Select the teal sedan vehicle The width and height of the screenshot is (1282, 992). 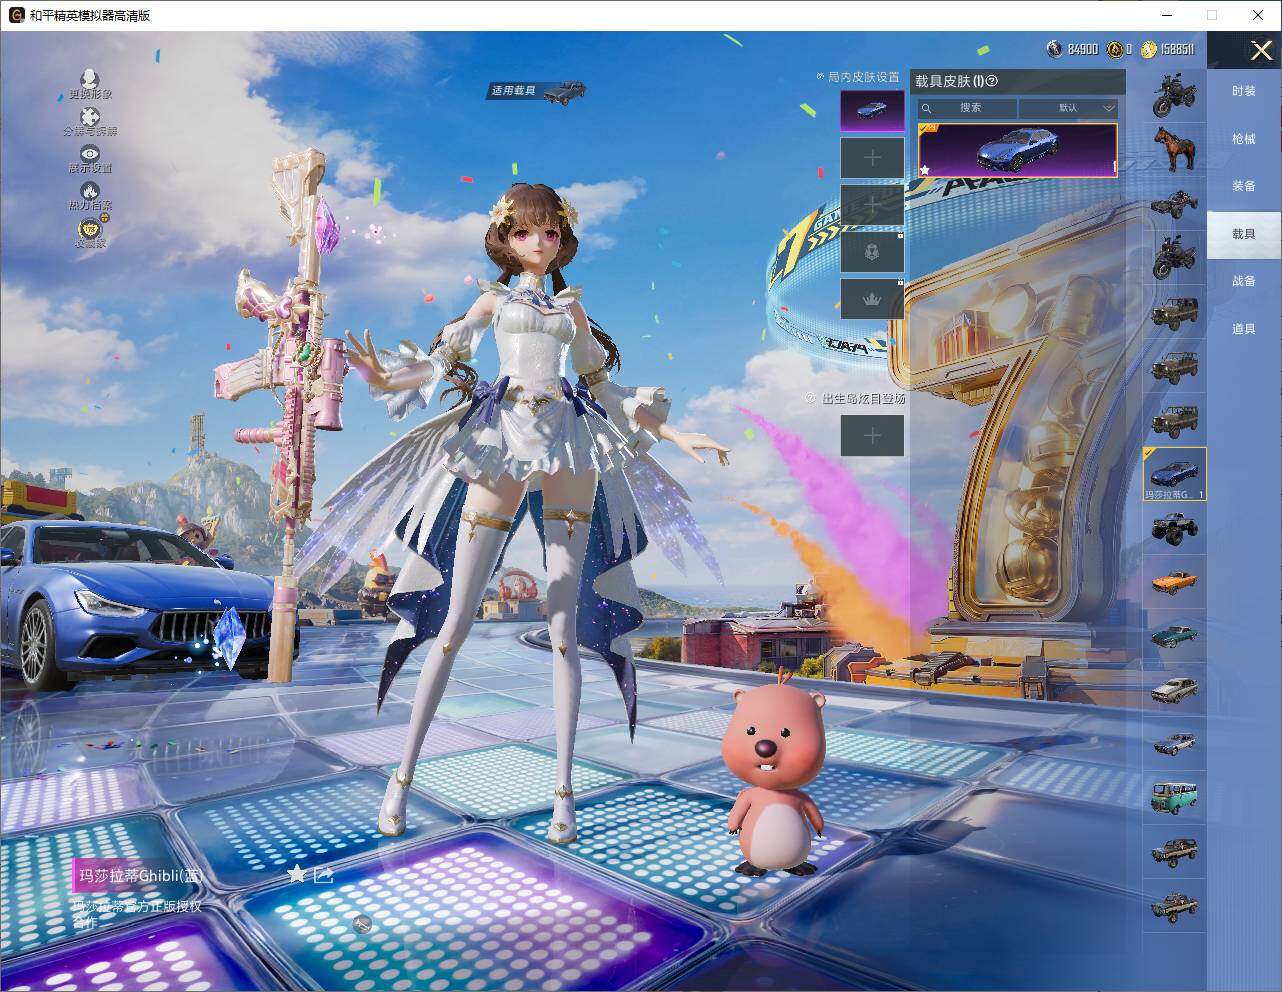click(x=1175, y=635)
